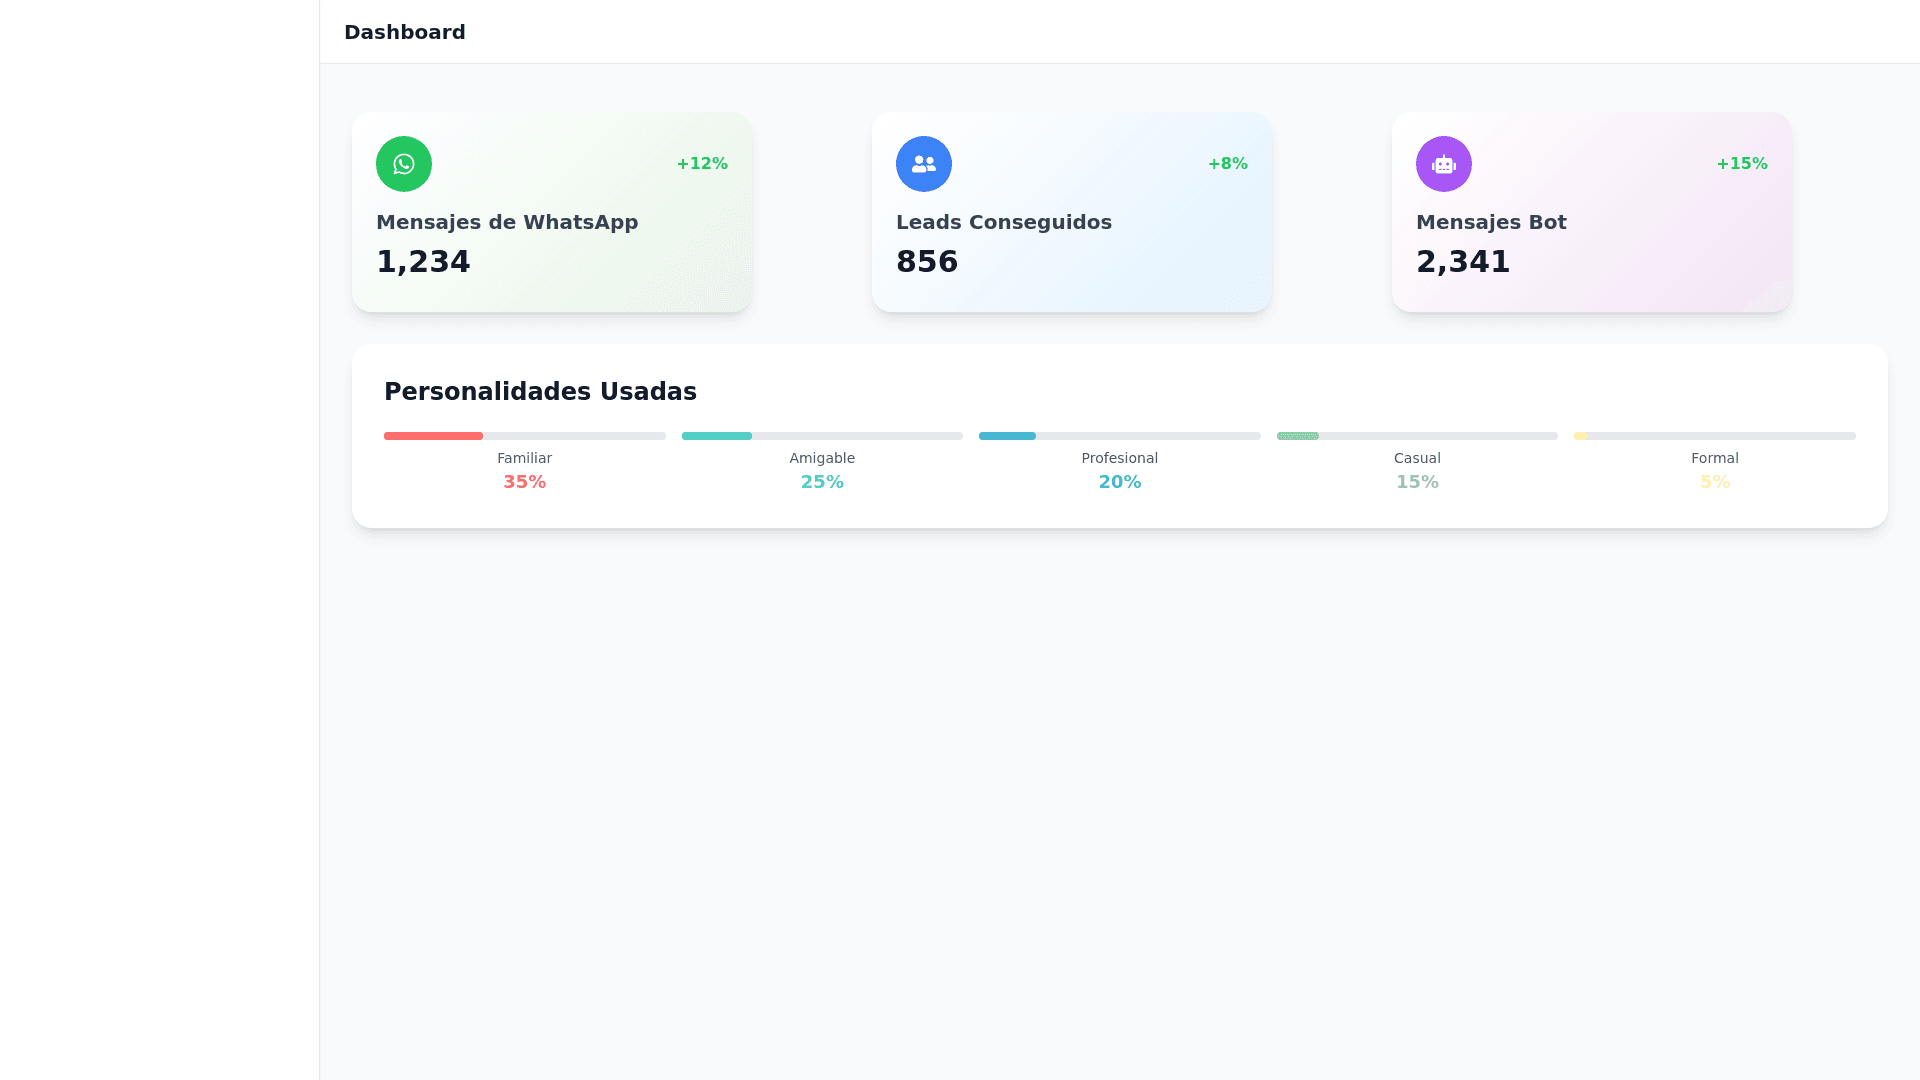Image resolution: width=1920 pixels, height=1080 pixels.
Task: Click the 25% Amigable percentage
Action: tap(821, 482)
